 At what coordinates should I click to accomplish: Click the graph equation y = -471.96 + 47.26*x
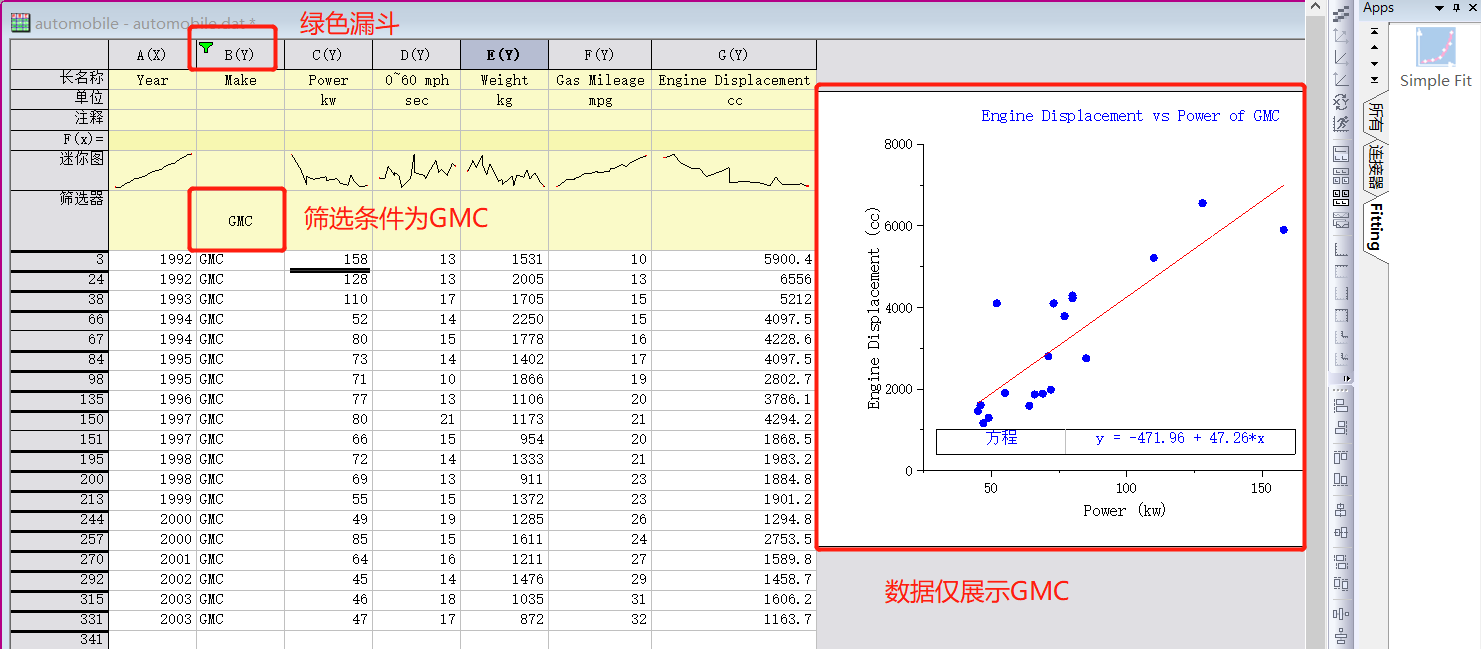pos(1180,438)
